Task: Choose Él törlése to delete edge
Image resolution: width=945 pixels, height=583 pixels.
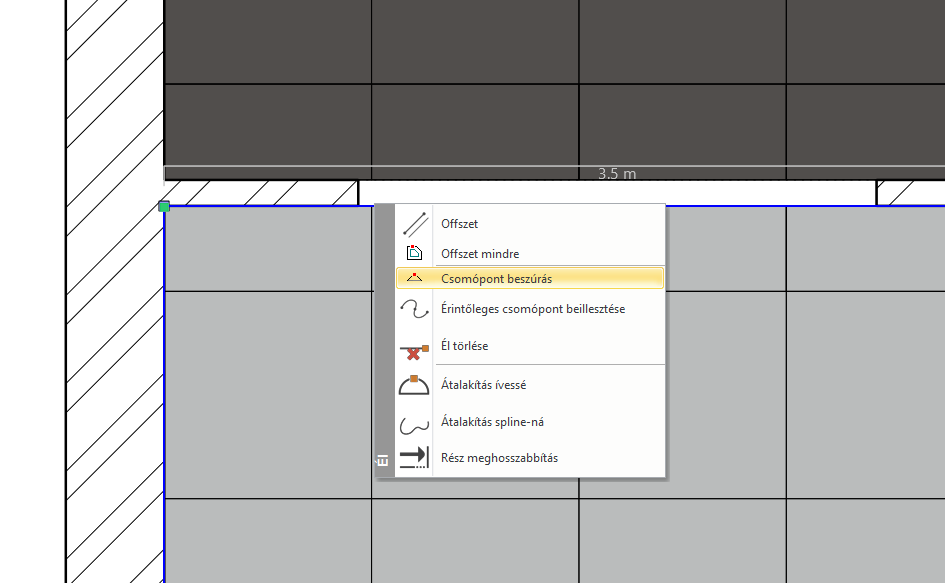Action: pos(530,346)
